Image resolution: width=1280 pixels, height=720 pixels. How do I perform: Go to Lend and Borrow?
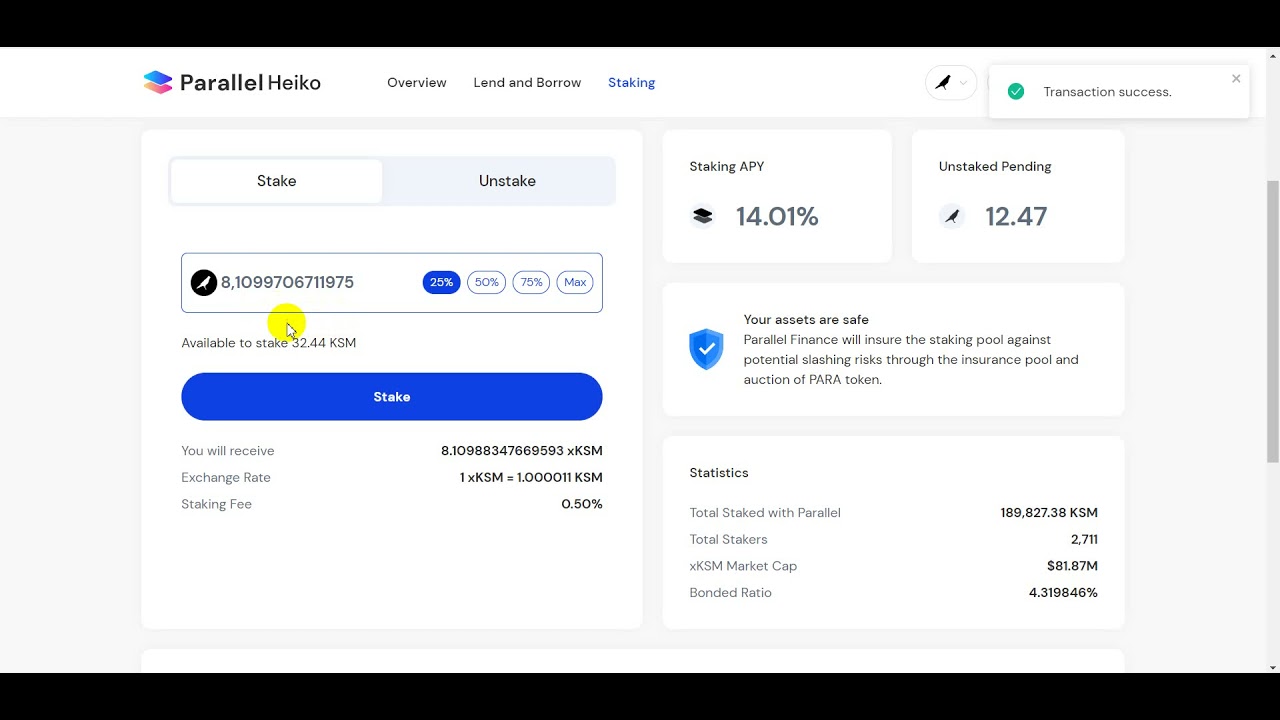coord(527,83)
